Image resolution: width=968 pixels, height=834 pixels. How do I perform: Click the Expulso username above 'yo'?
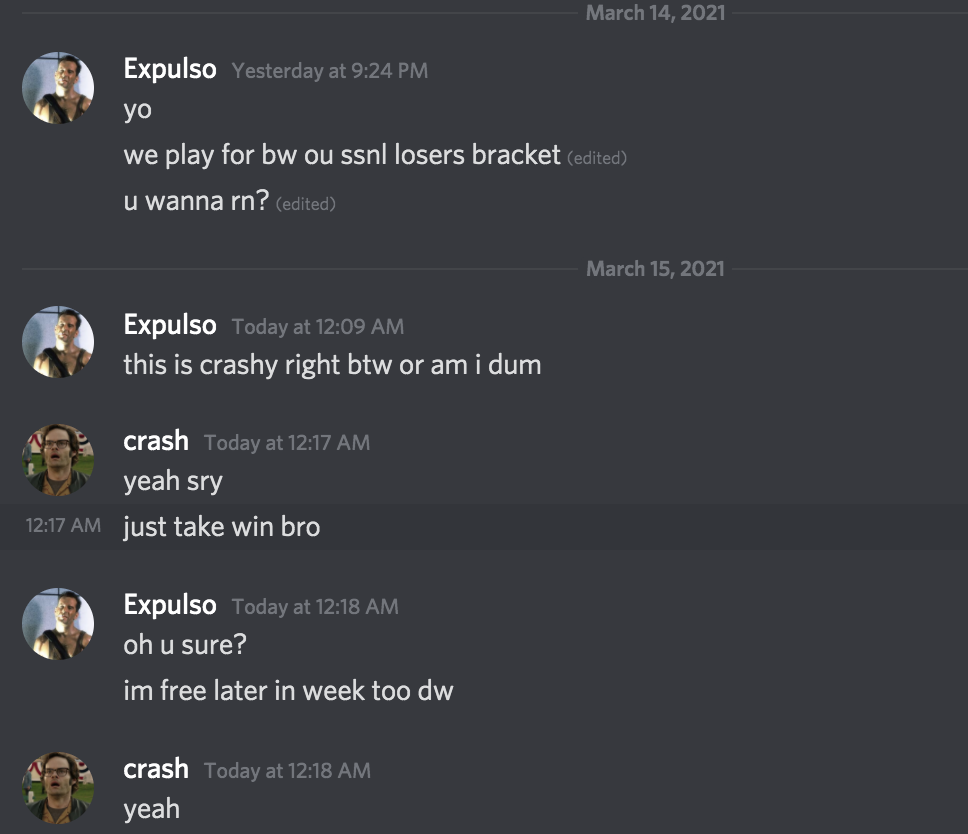pyautogui.click(x=170, y=69)
